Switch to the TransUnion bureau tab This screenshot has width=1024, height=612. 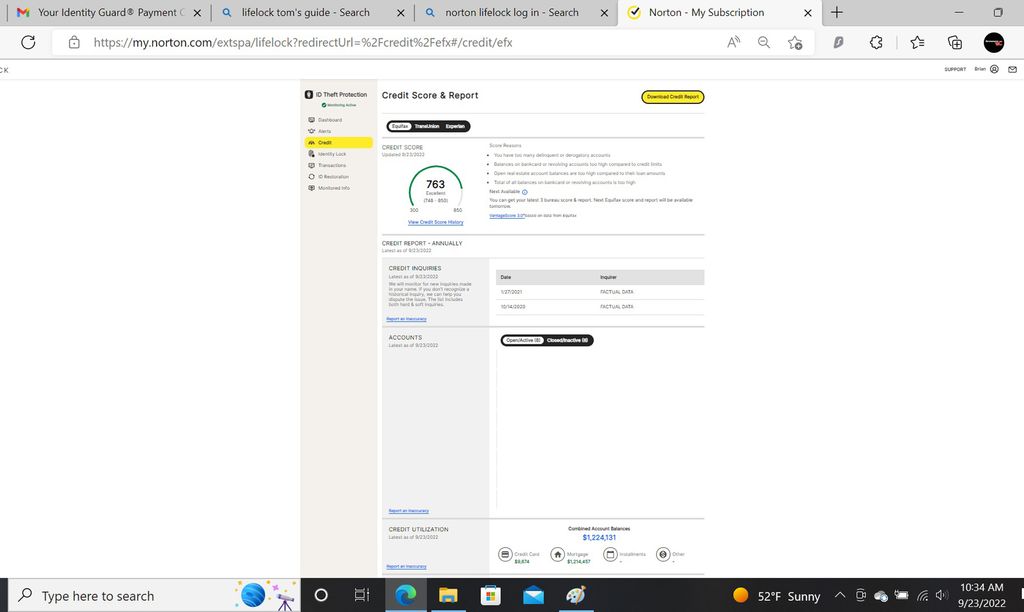pyautogui.click(x=427, y=126)
